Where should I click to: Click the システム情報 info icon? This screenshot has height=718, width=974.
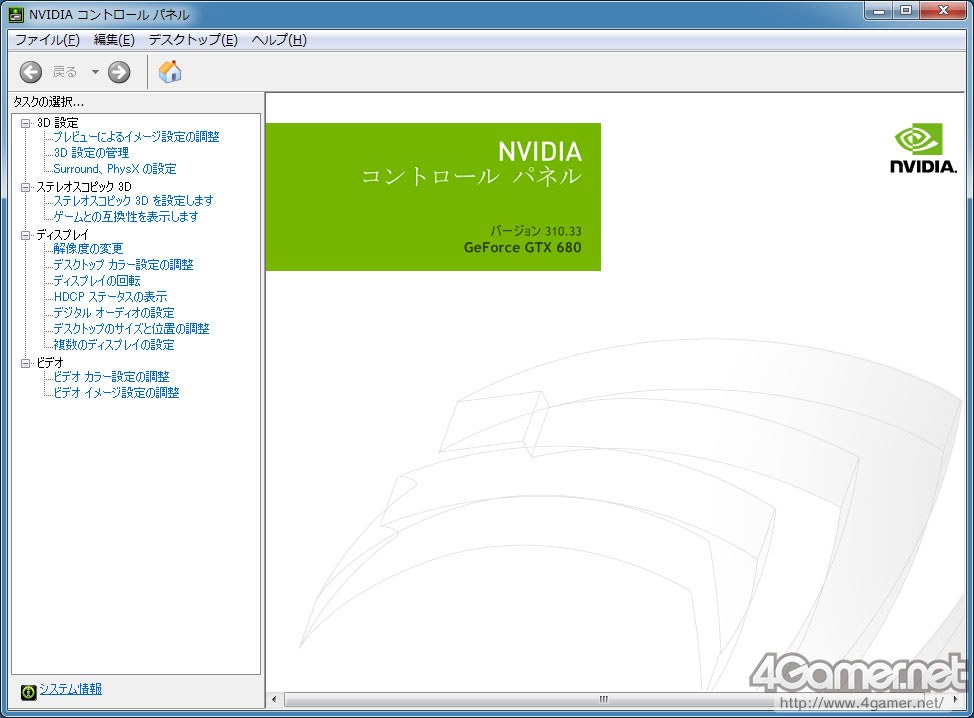click(x=28, y=691)
